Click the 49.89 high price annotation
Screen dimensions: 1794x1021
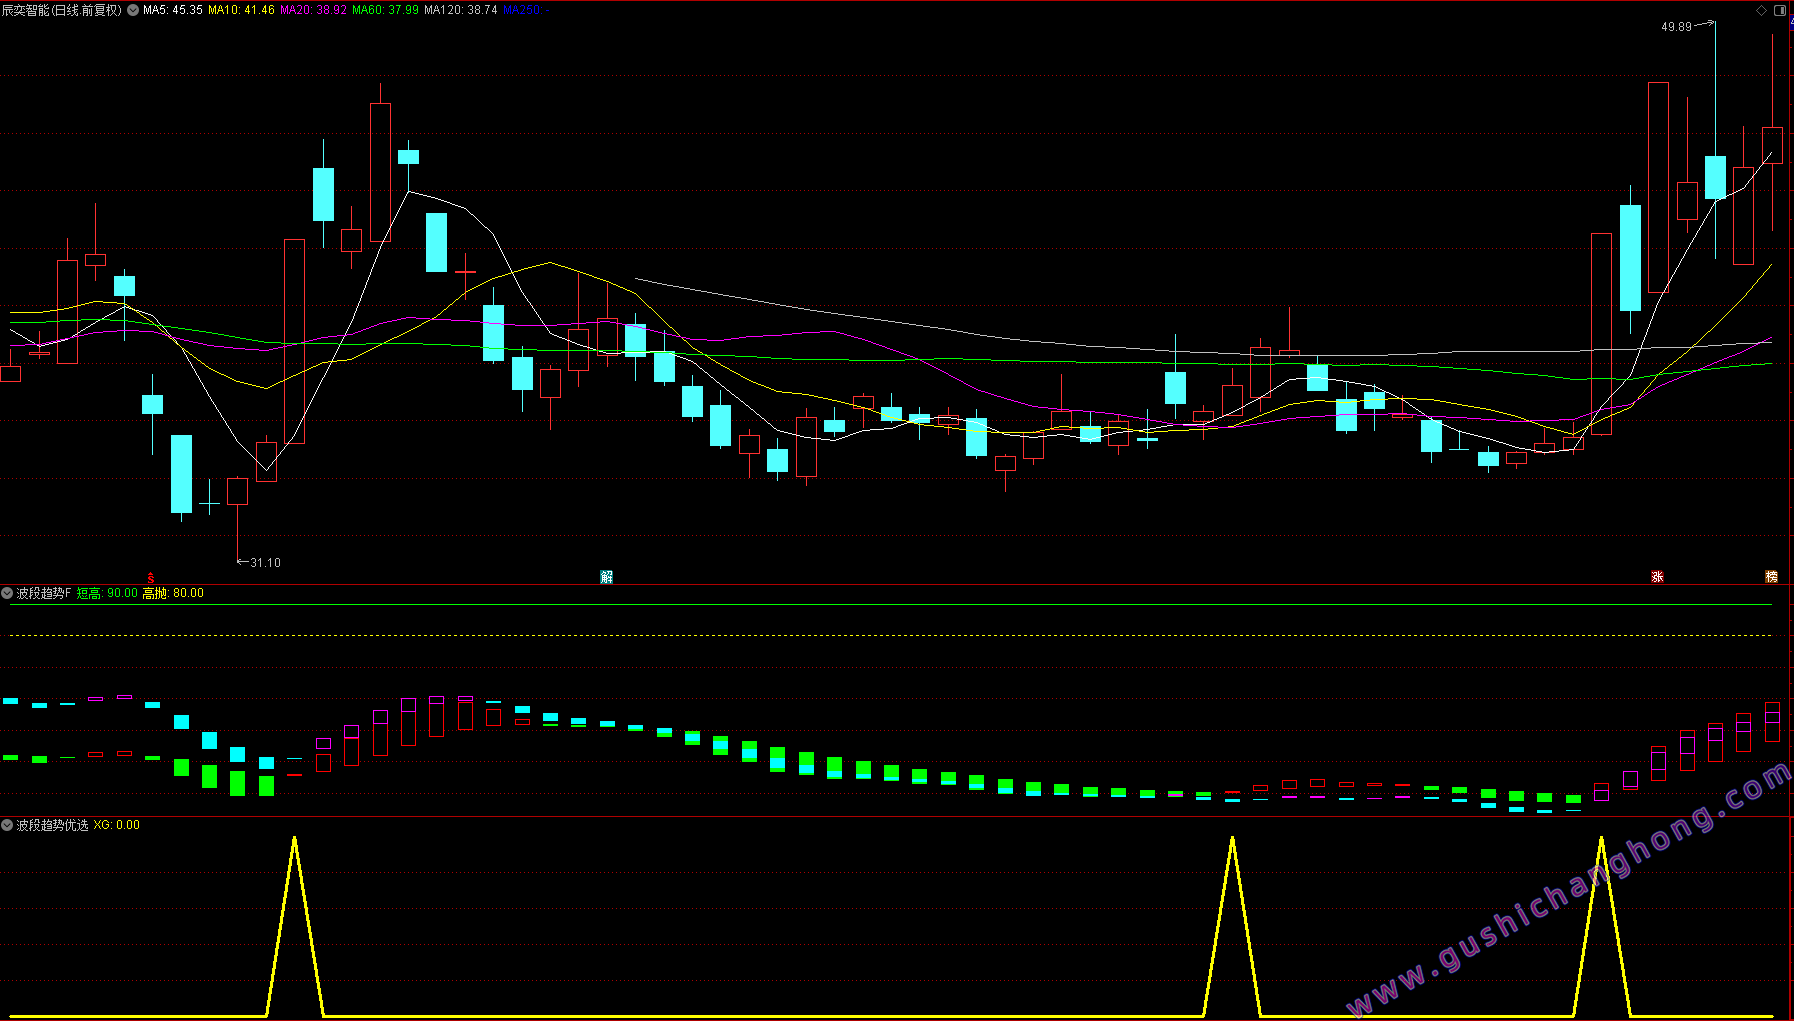1676,27
